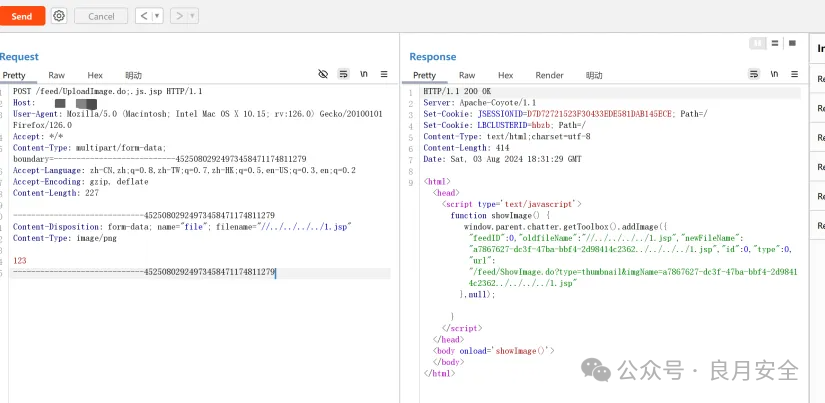825x403 pixels.
Task: Open the history dropdown beside the back arrow
Action: [157, 16]
